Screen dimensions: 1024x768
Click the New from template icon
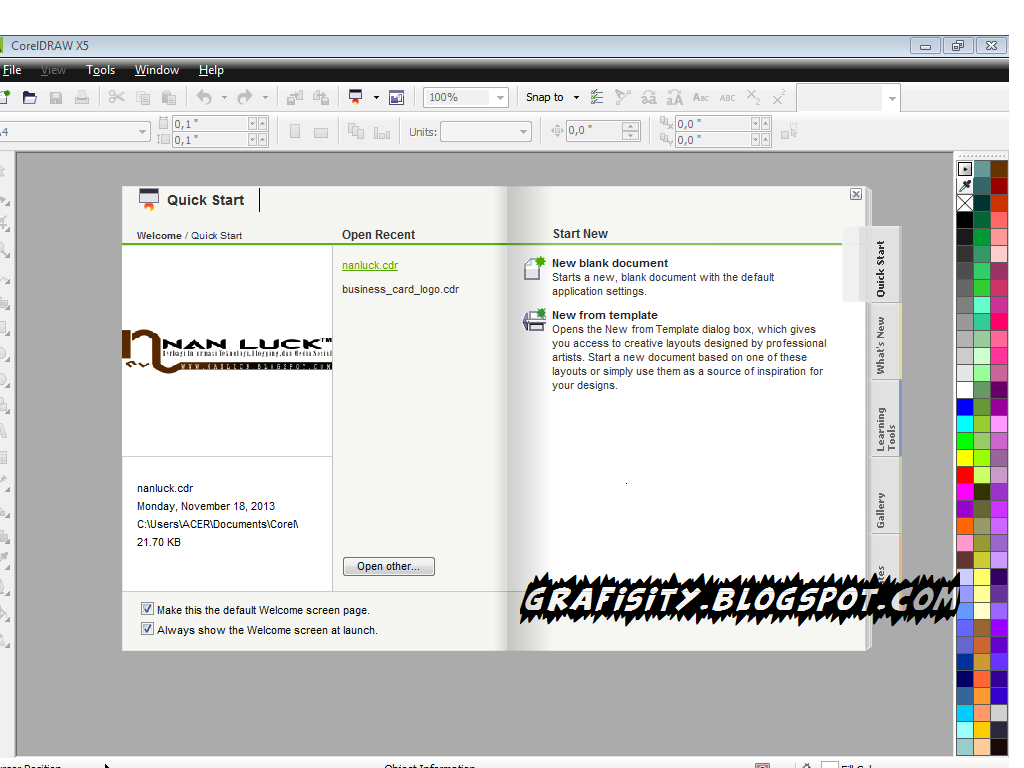(x=534, y=321)
